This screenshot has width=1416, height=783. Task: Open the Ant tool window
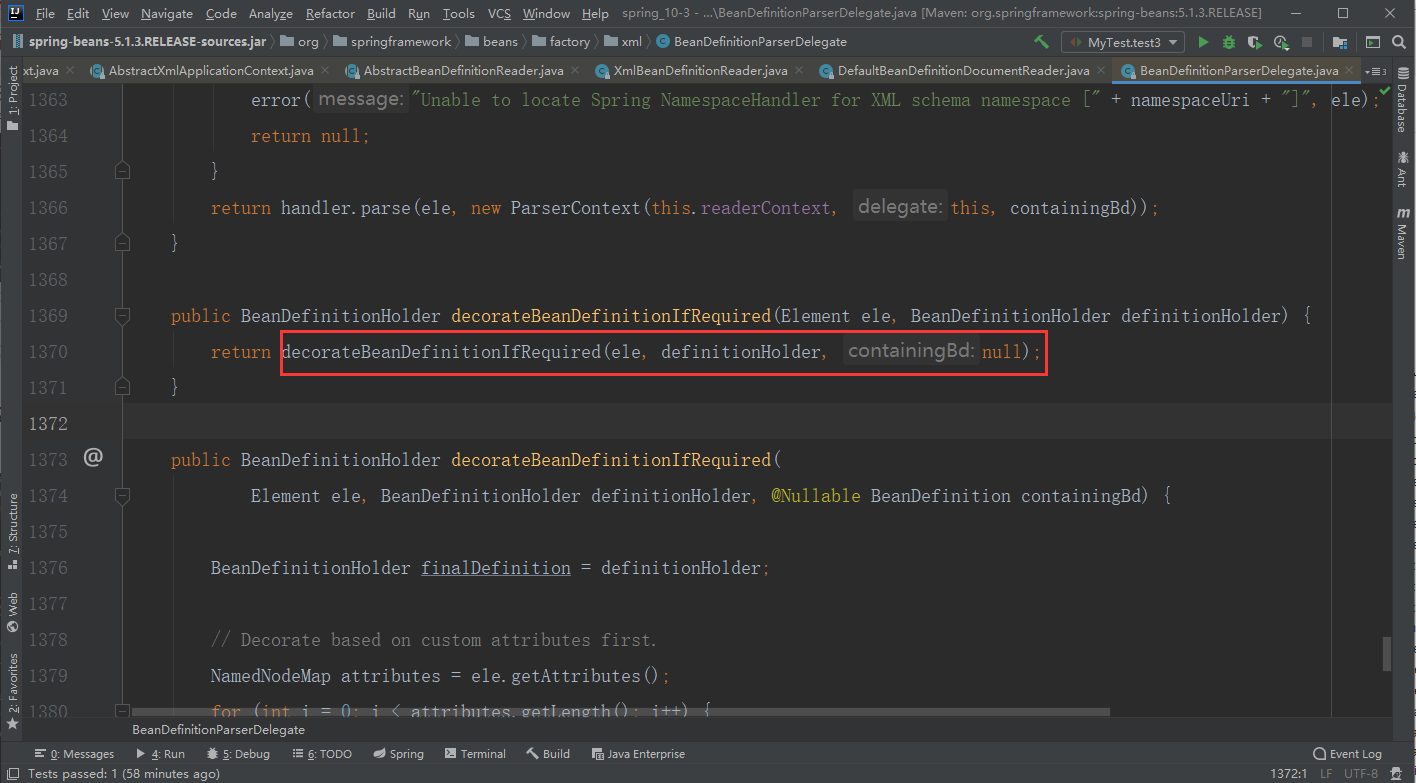1402,170
